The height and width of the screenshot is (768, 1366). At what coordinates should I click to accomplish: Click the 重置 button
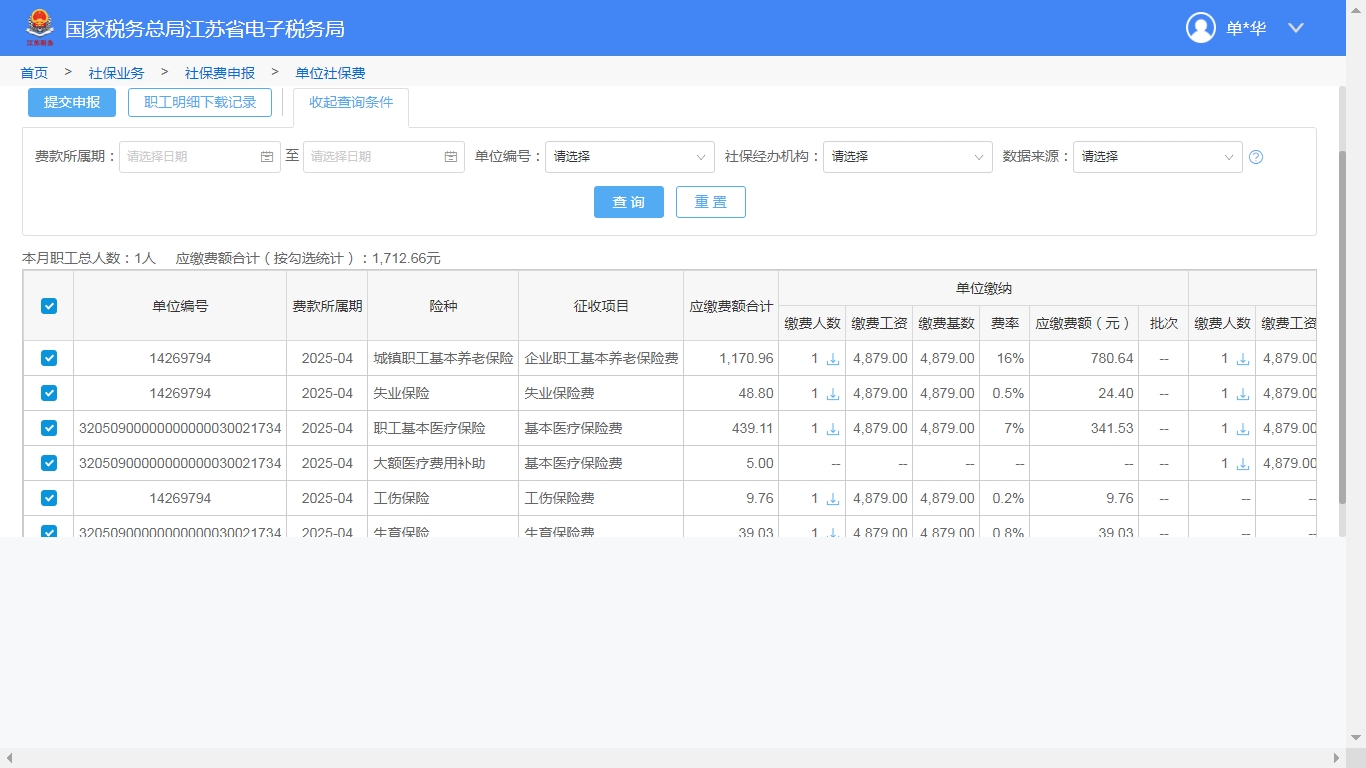(711, 202)
